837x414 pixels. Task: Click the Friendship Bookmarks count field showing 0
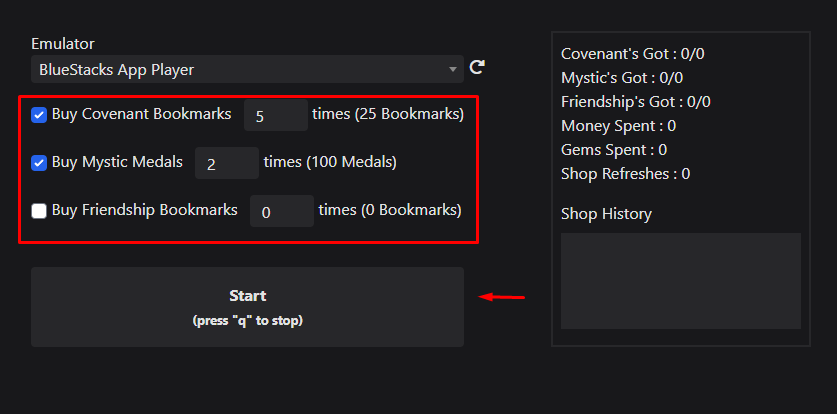(x=282, y=211)
